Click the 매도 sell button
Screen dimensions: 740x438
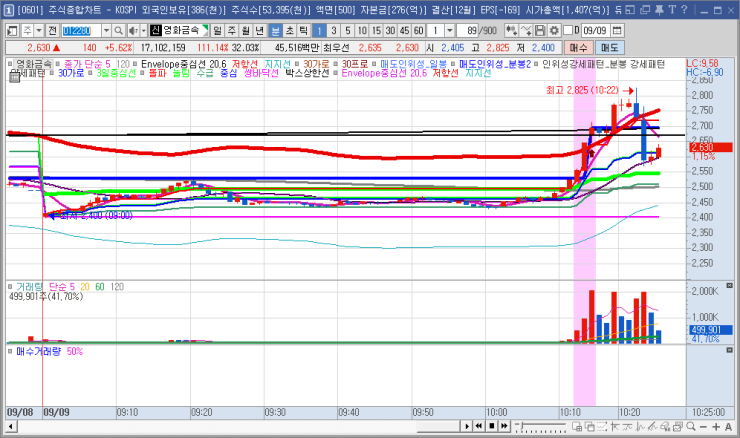(610, 48)
